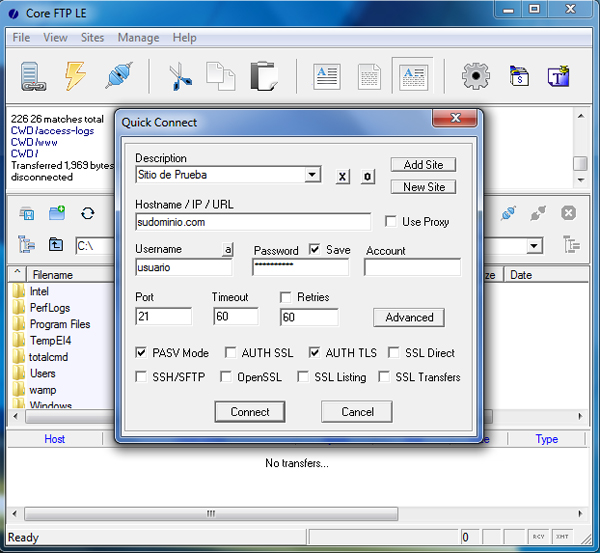Click the Copy pages icon

[x=220, y=77]
